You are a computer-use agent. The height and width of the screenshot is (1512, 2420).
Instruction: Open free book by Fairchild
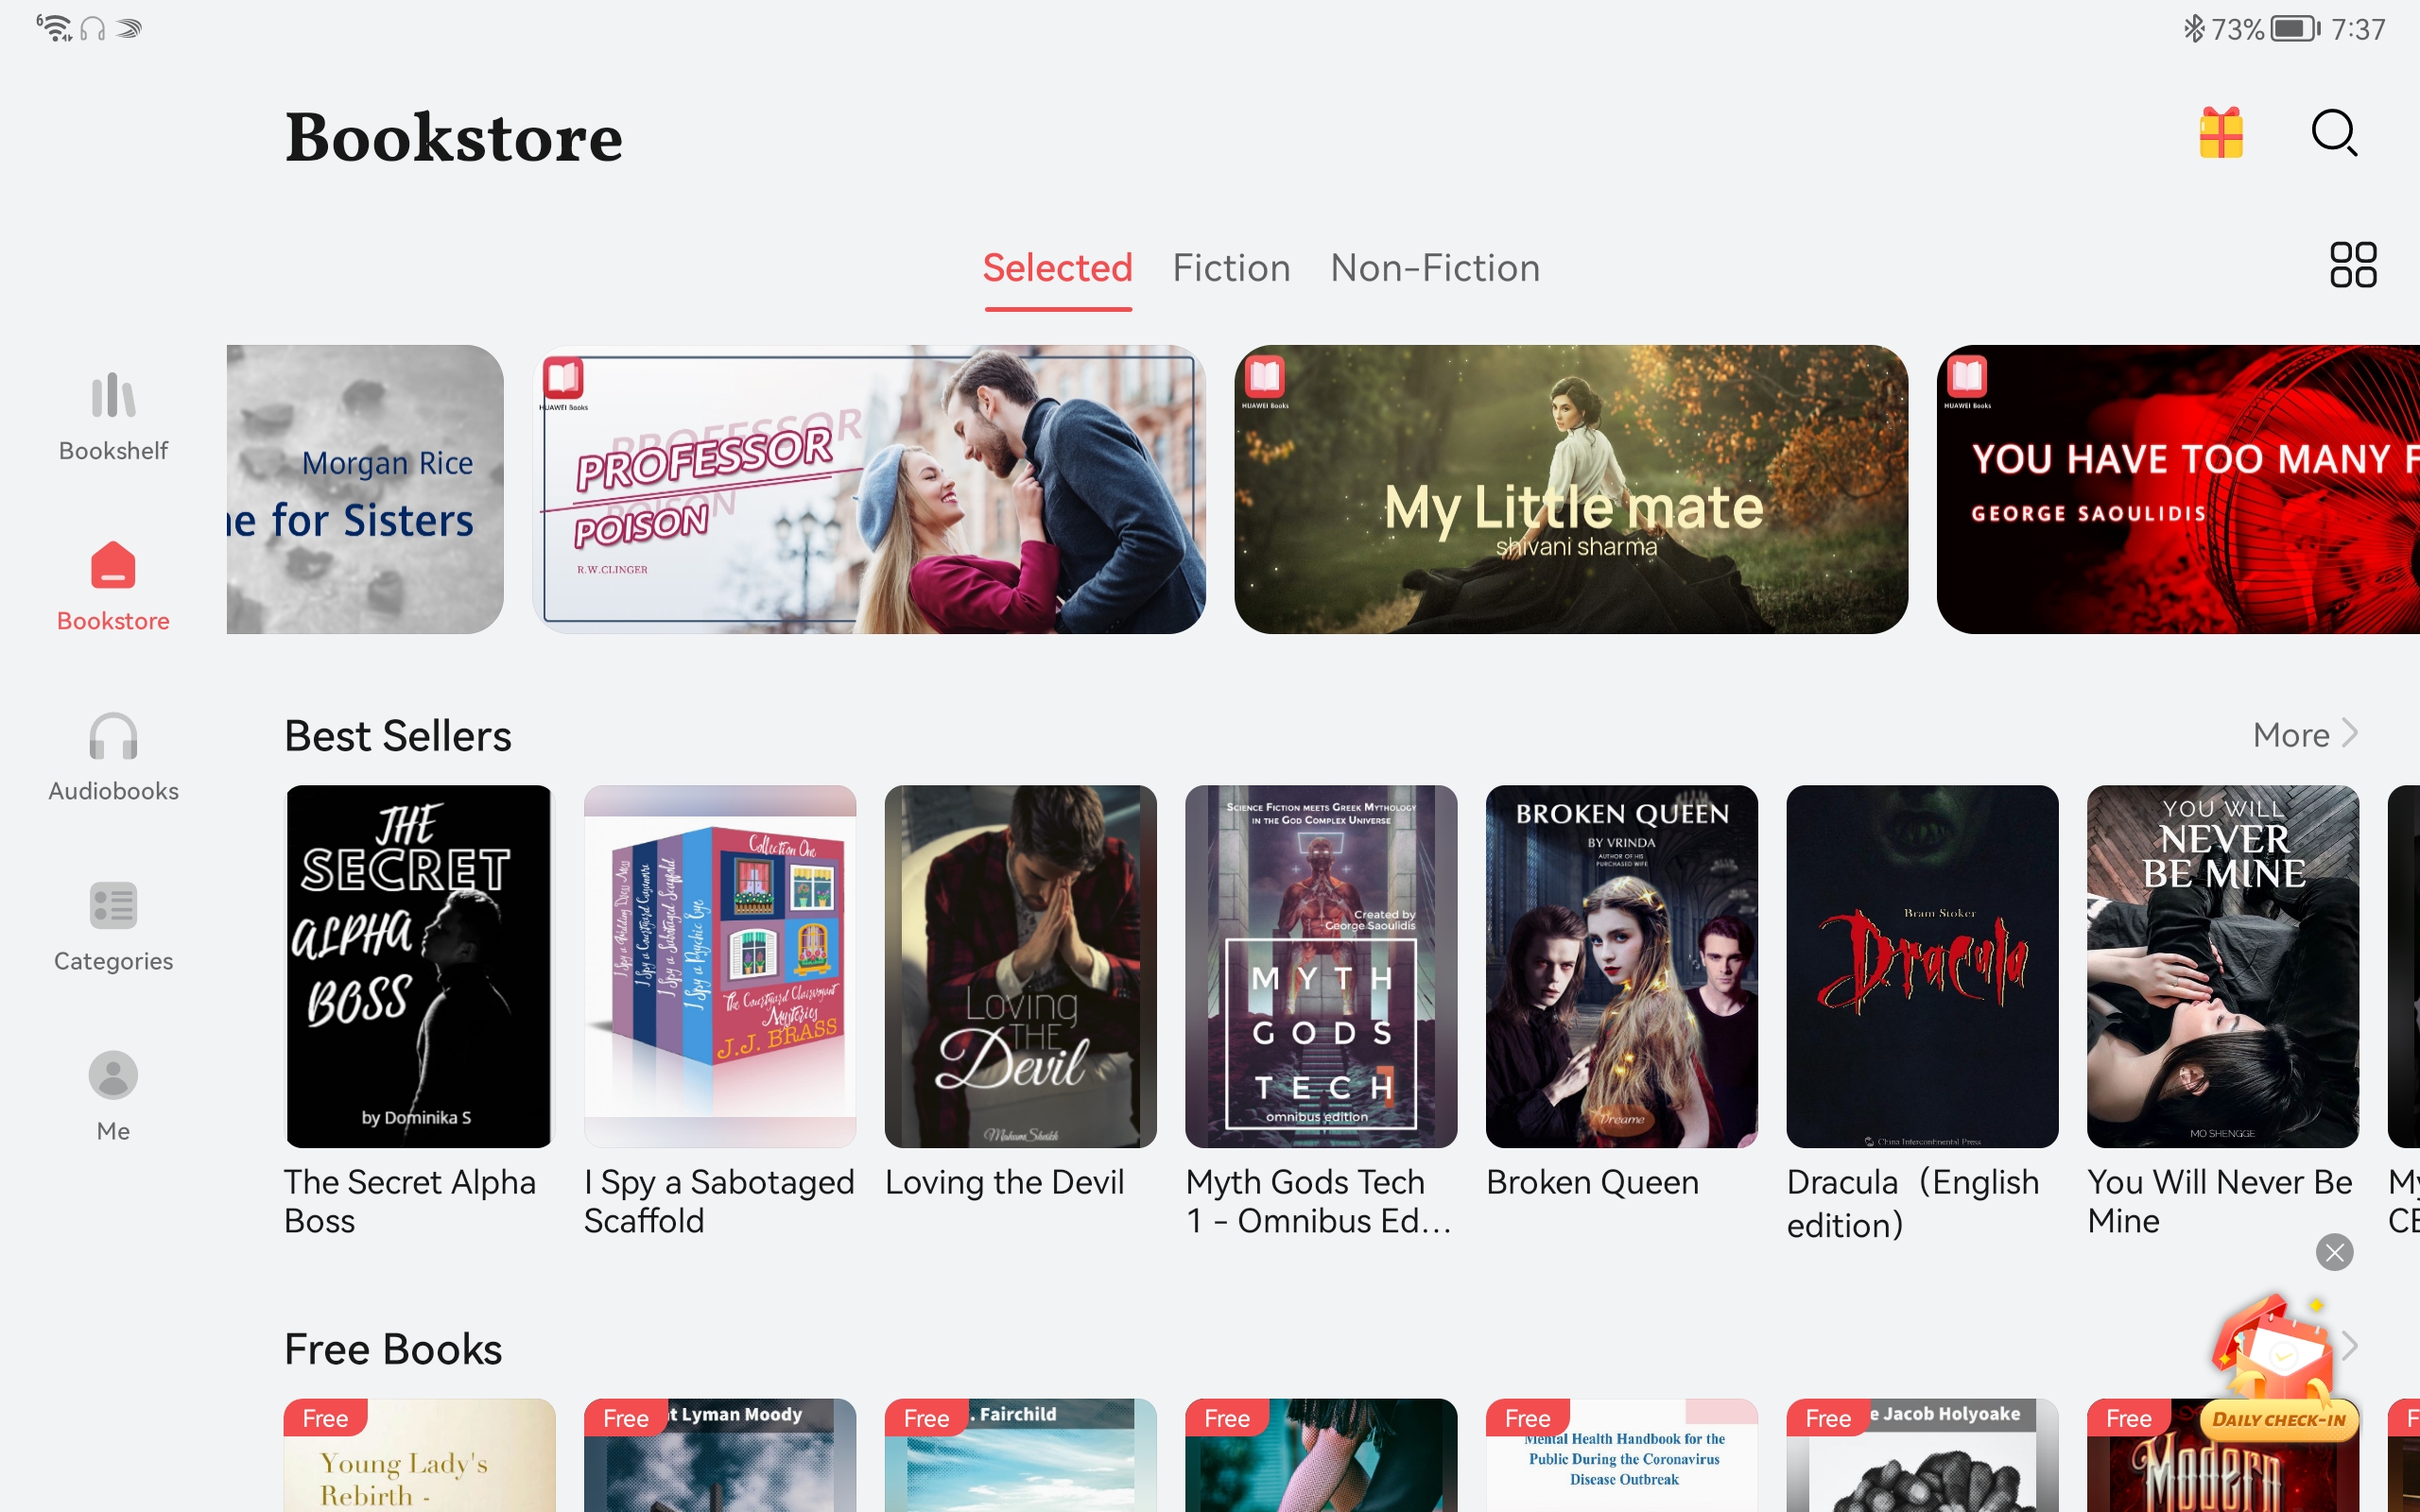1020,1455
